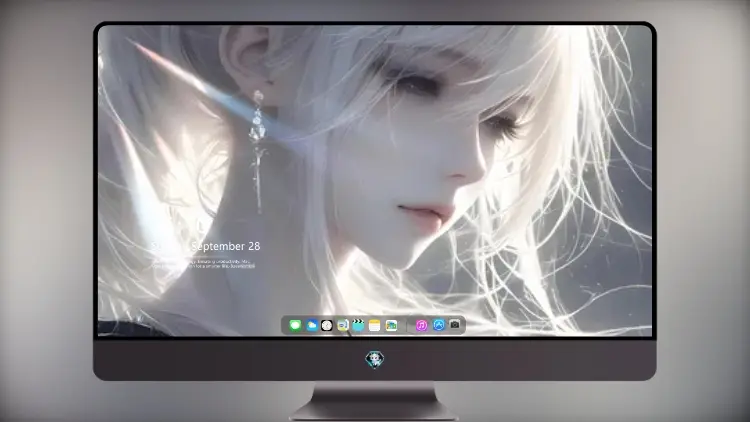Open the green Messages dock icon
This screenshot has width=750, height=422.
[295, 325]
